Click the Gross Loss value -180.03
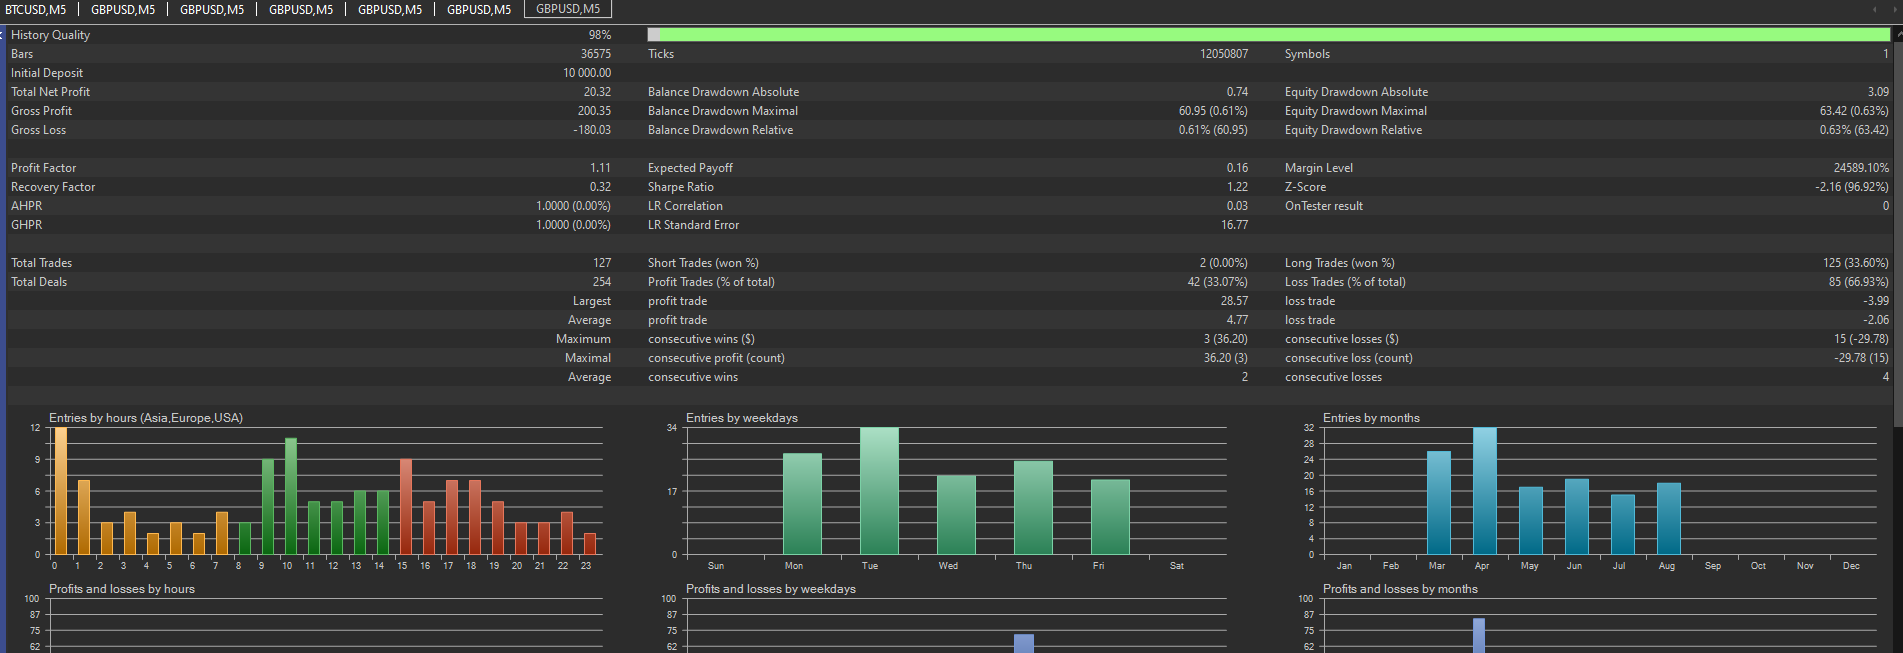The height and width of the screenshot is (653, 1903). pos(592,130)
